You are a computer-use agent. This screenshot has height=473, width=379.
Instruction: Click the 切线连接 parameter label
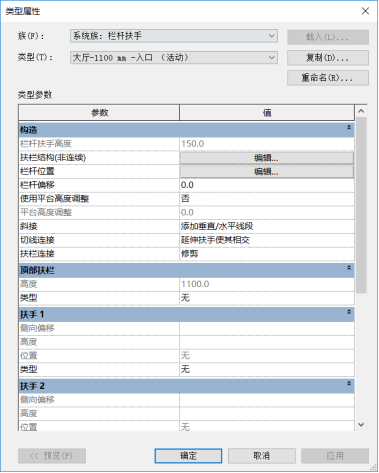(37, 240)
